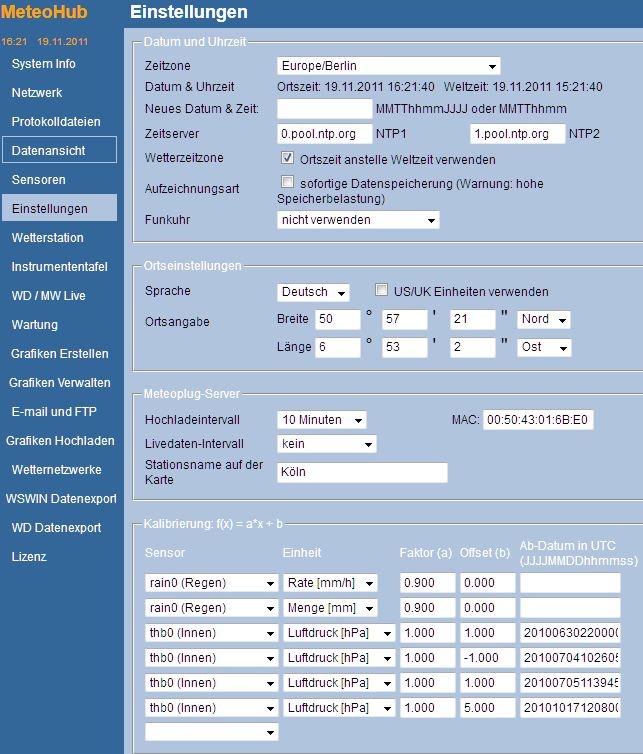Open the Zeitzone Europe/Berlin dropdown

coord(388,66)
